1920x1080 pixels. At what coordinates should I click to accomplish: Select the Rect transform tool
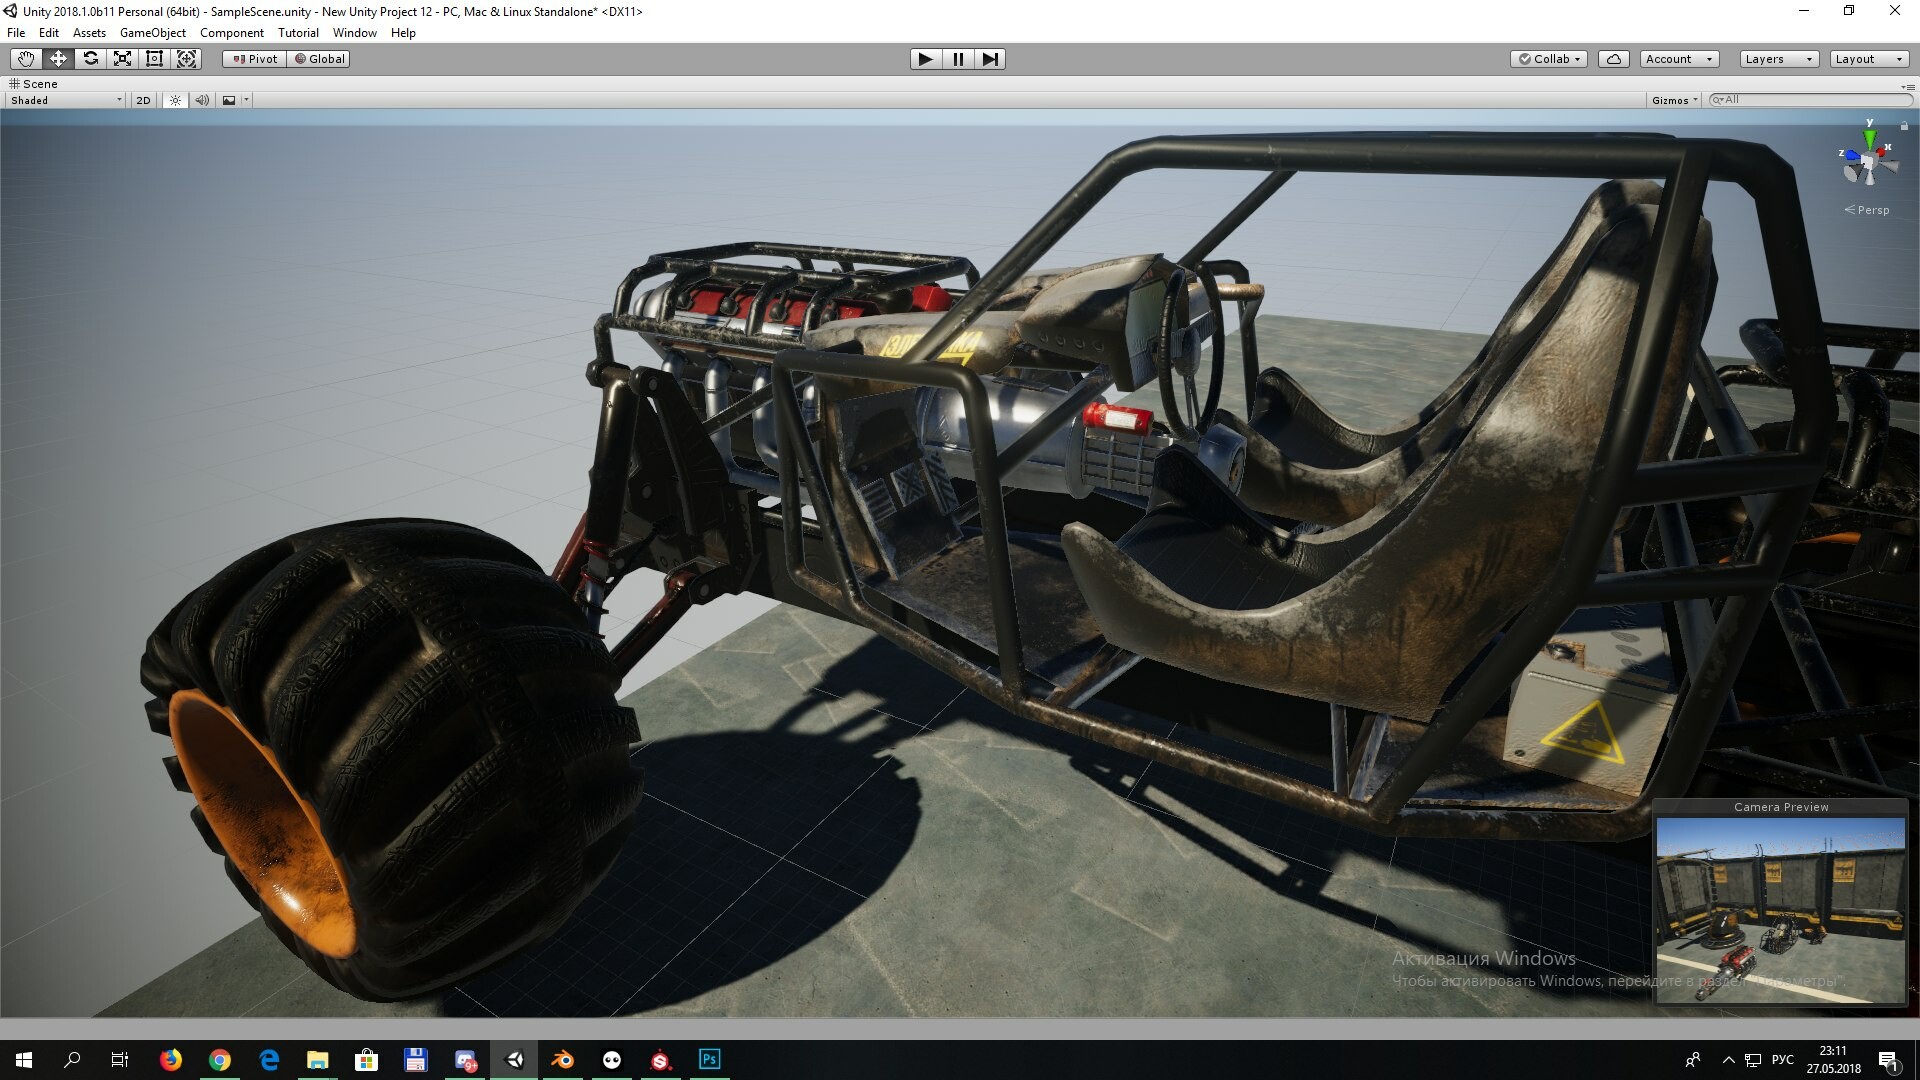pyautogui.click(x=154, y=59)
